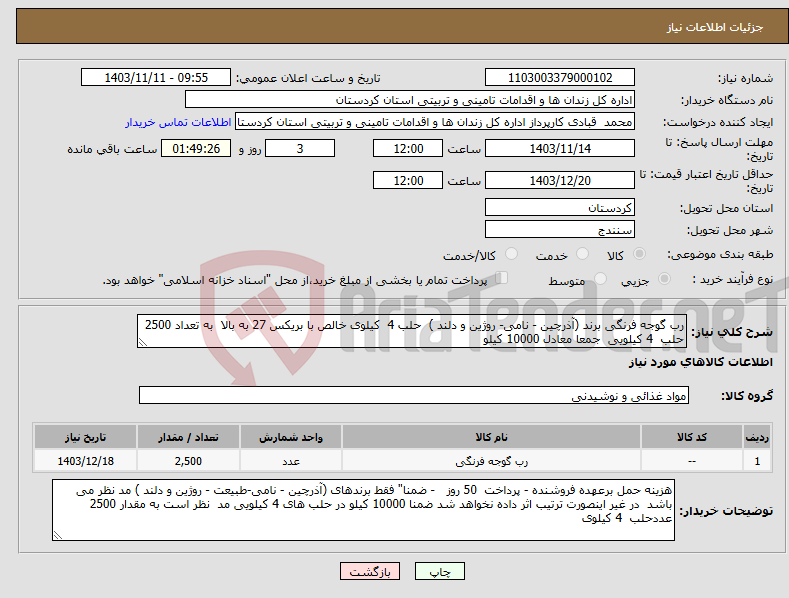Image resolution: width=789 pixels, height=598 pixels.
Task: Click the اطلاعات کالاهای مورد نیاز heading
Action: [x=700, y=362]
